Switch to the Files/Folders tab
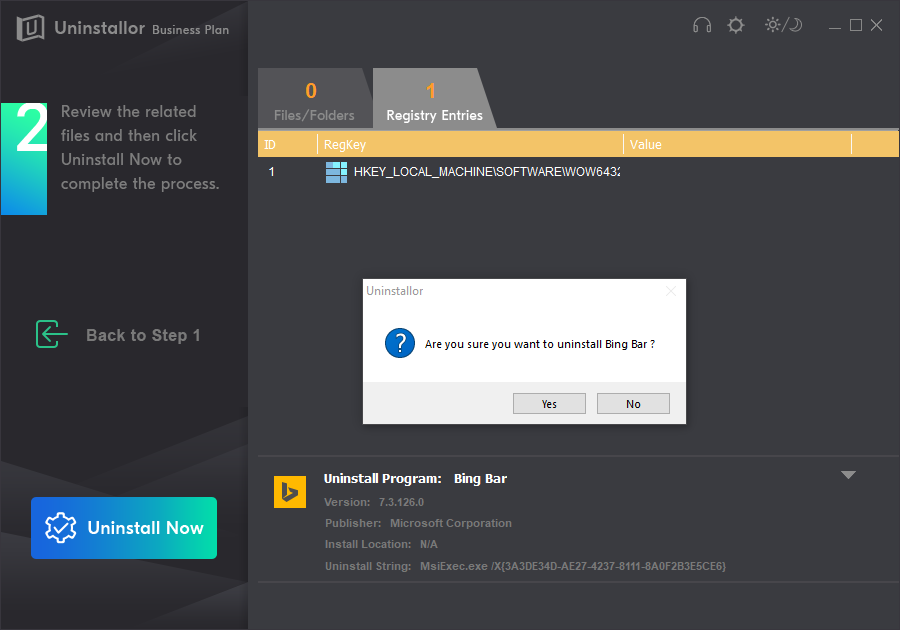This screenshot has height=630, width=900. tap(314, 98)
